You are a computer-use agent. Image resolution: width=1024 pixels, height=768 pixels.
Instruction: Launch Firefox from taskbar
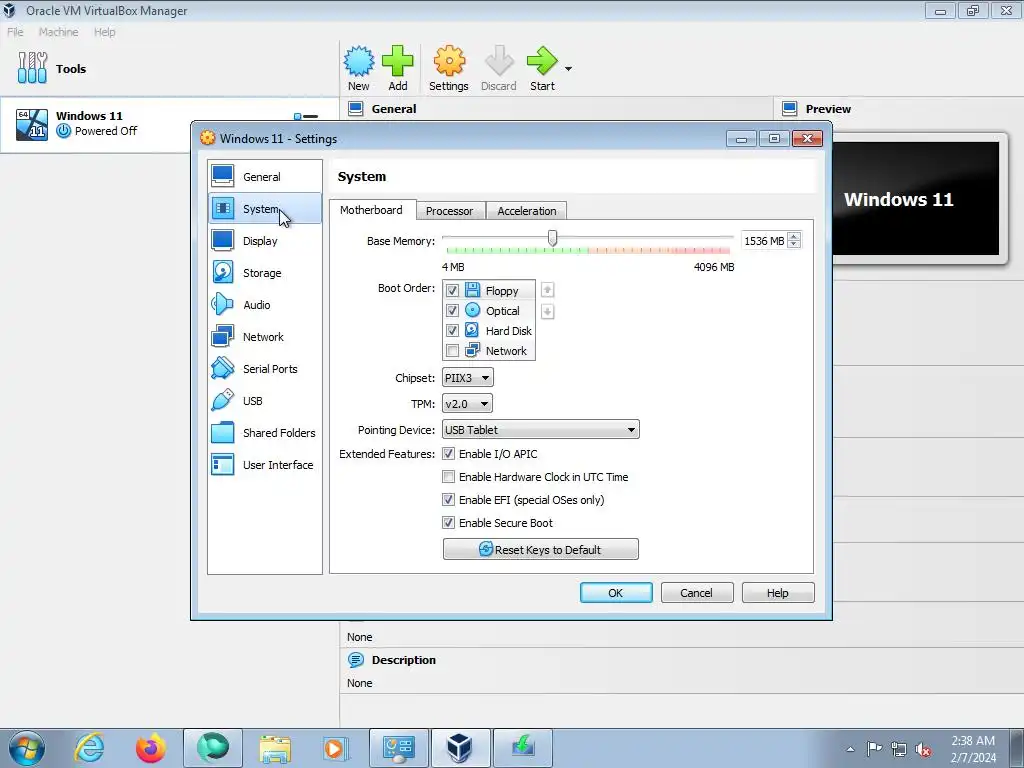tap(151, 748)
